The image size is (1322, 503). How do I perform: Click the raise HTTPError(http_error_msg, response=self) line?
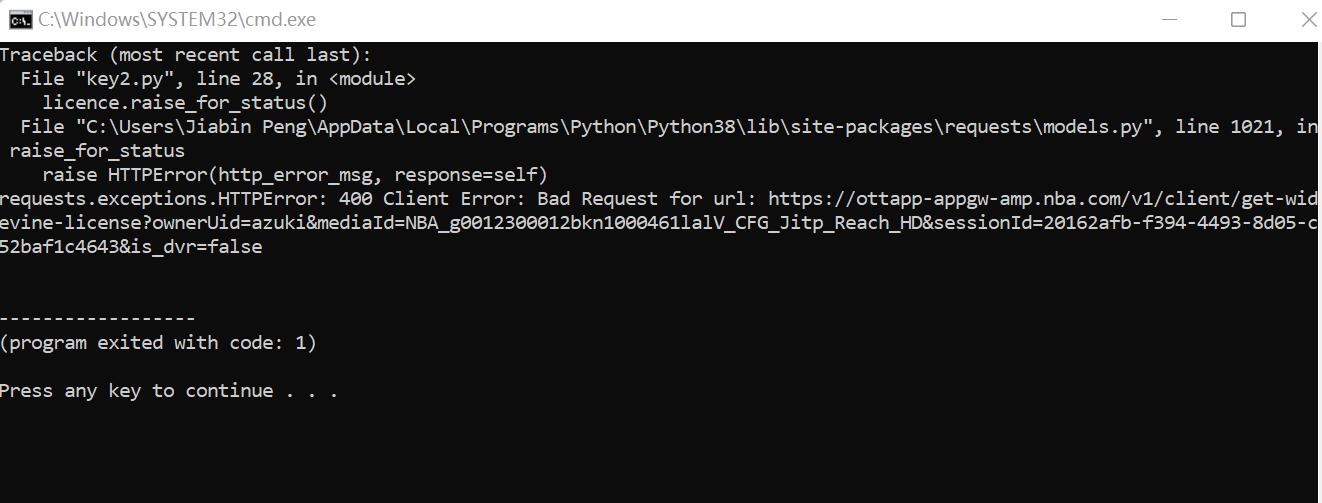pos(295,175)
